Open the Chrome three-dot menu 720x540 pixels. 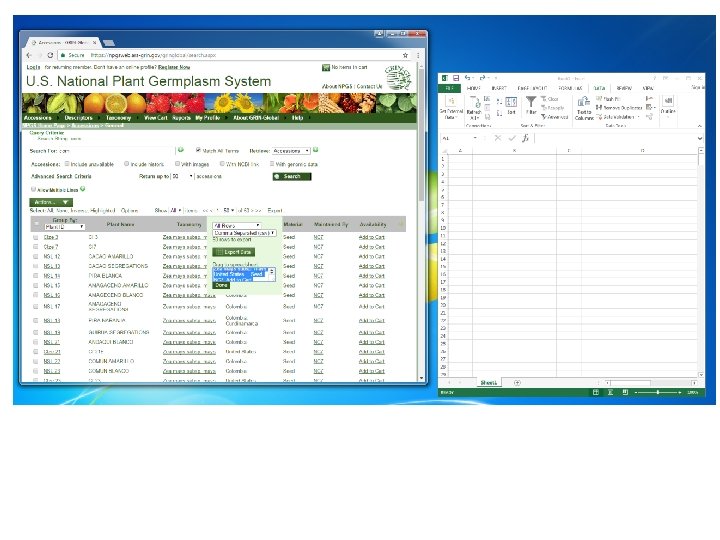(418, 55)
